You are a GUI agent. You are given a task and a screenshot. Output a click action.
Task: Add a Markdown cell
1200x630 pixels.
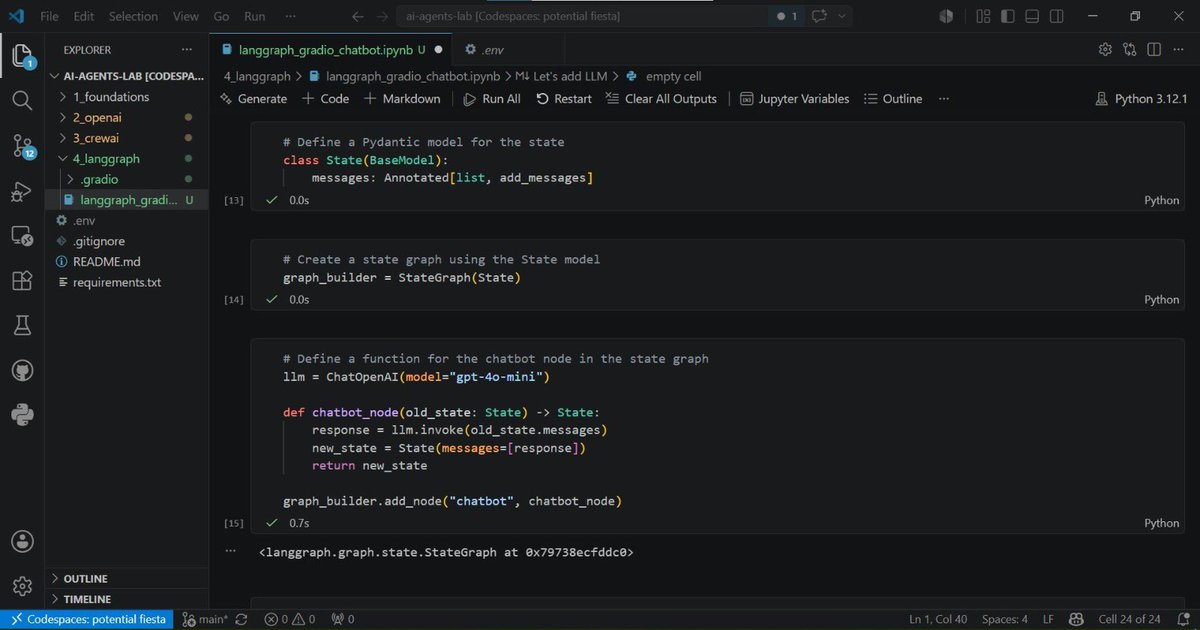click(402, 99)
